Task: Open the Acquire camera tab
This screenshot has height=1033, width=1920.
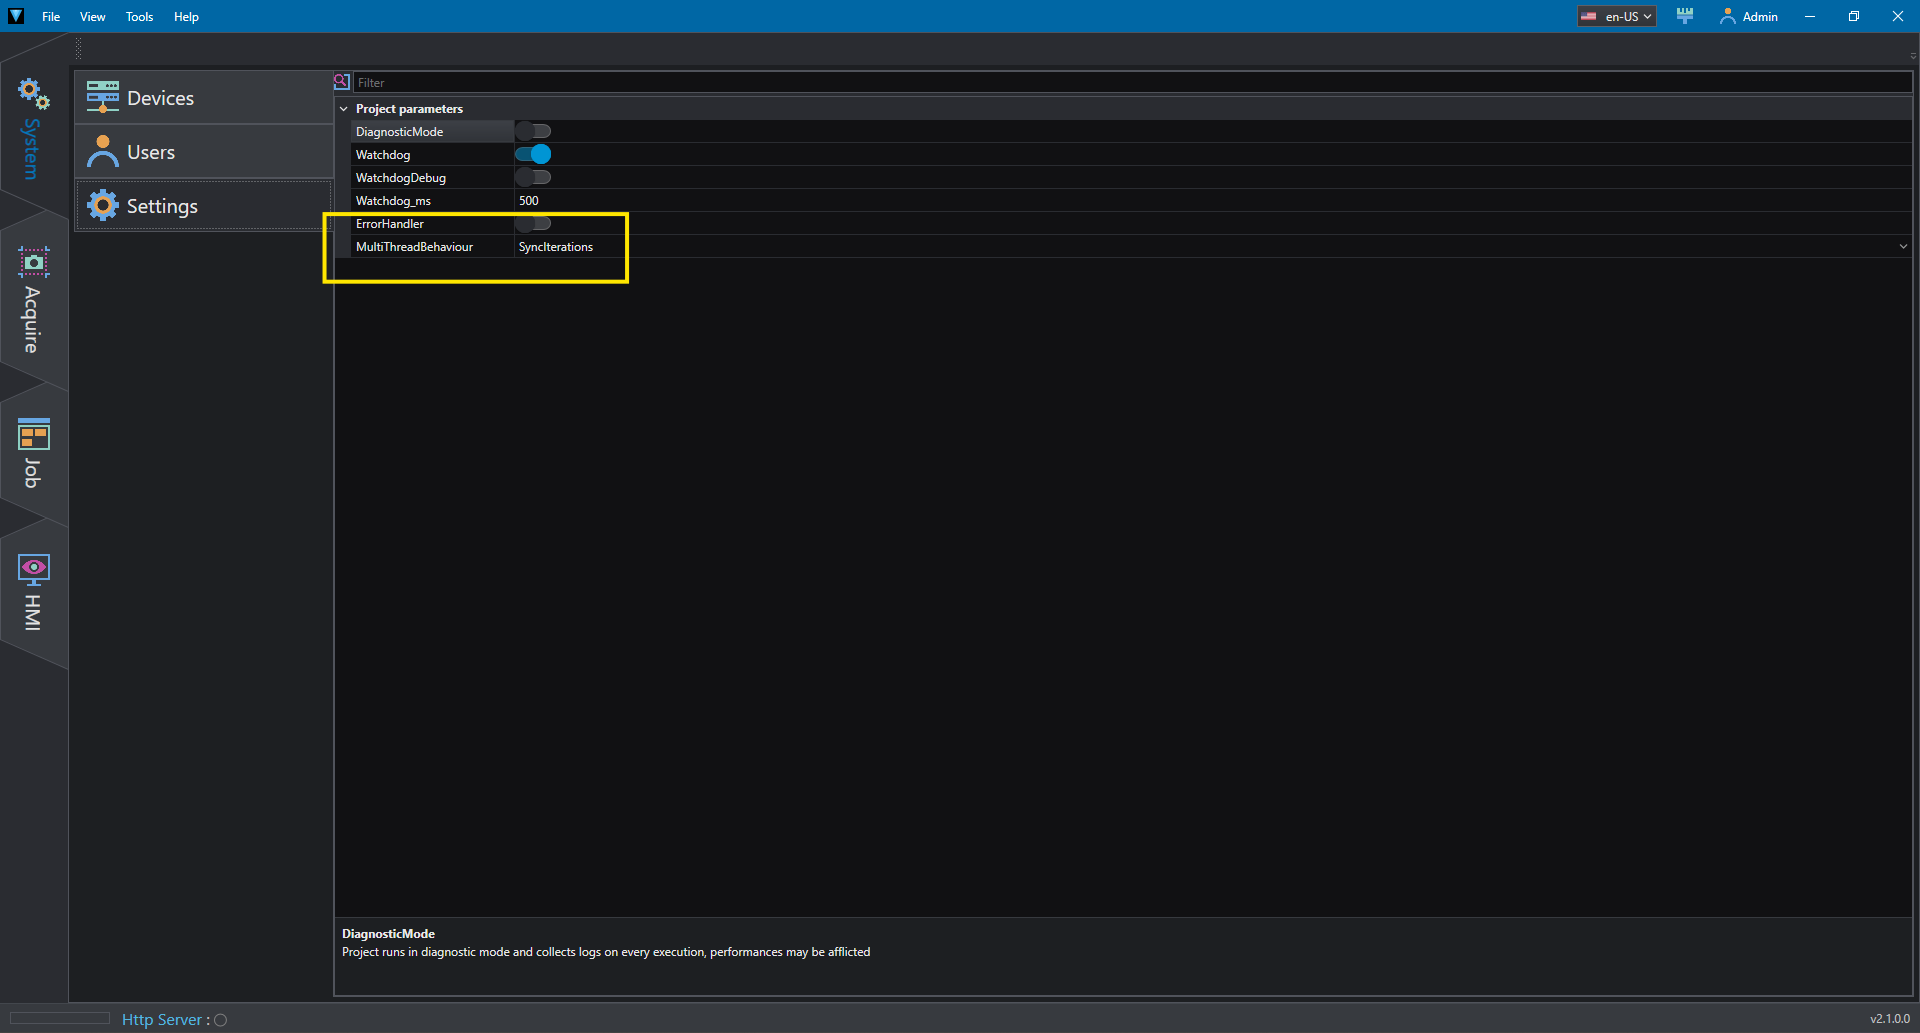Action: 33,300
